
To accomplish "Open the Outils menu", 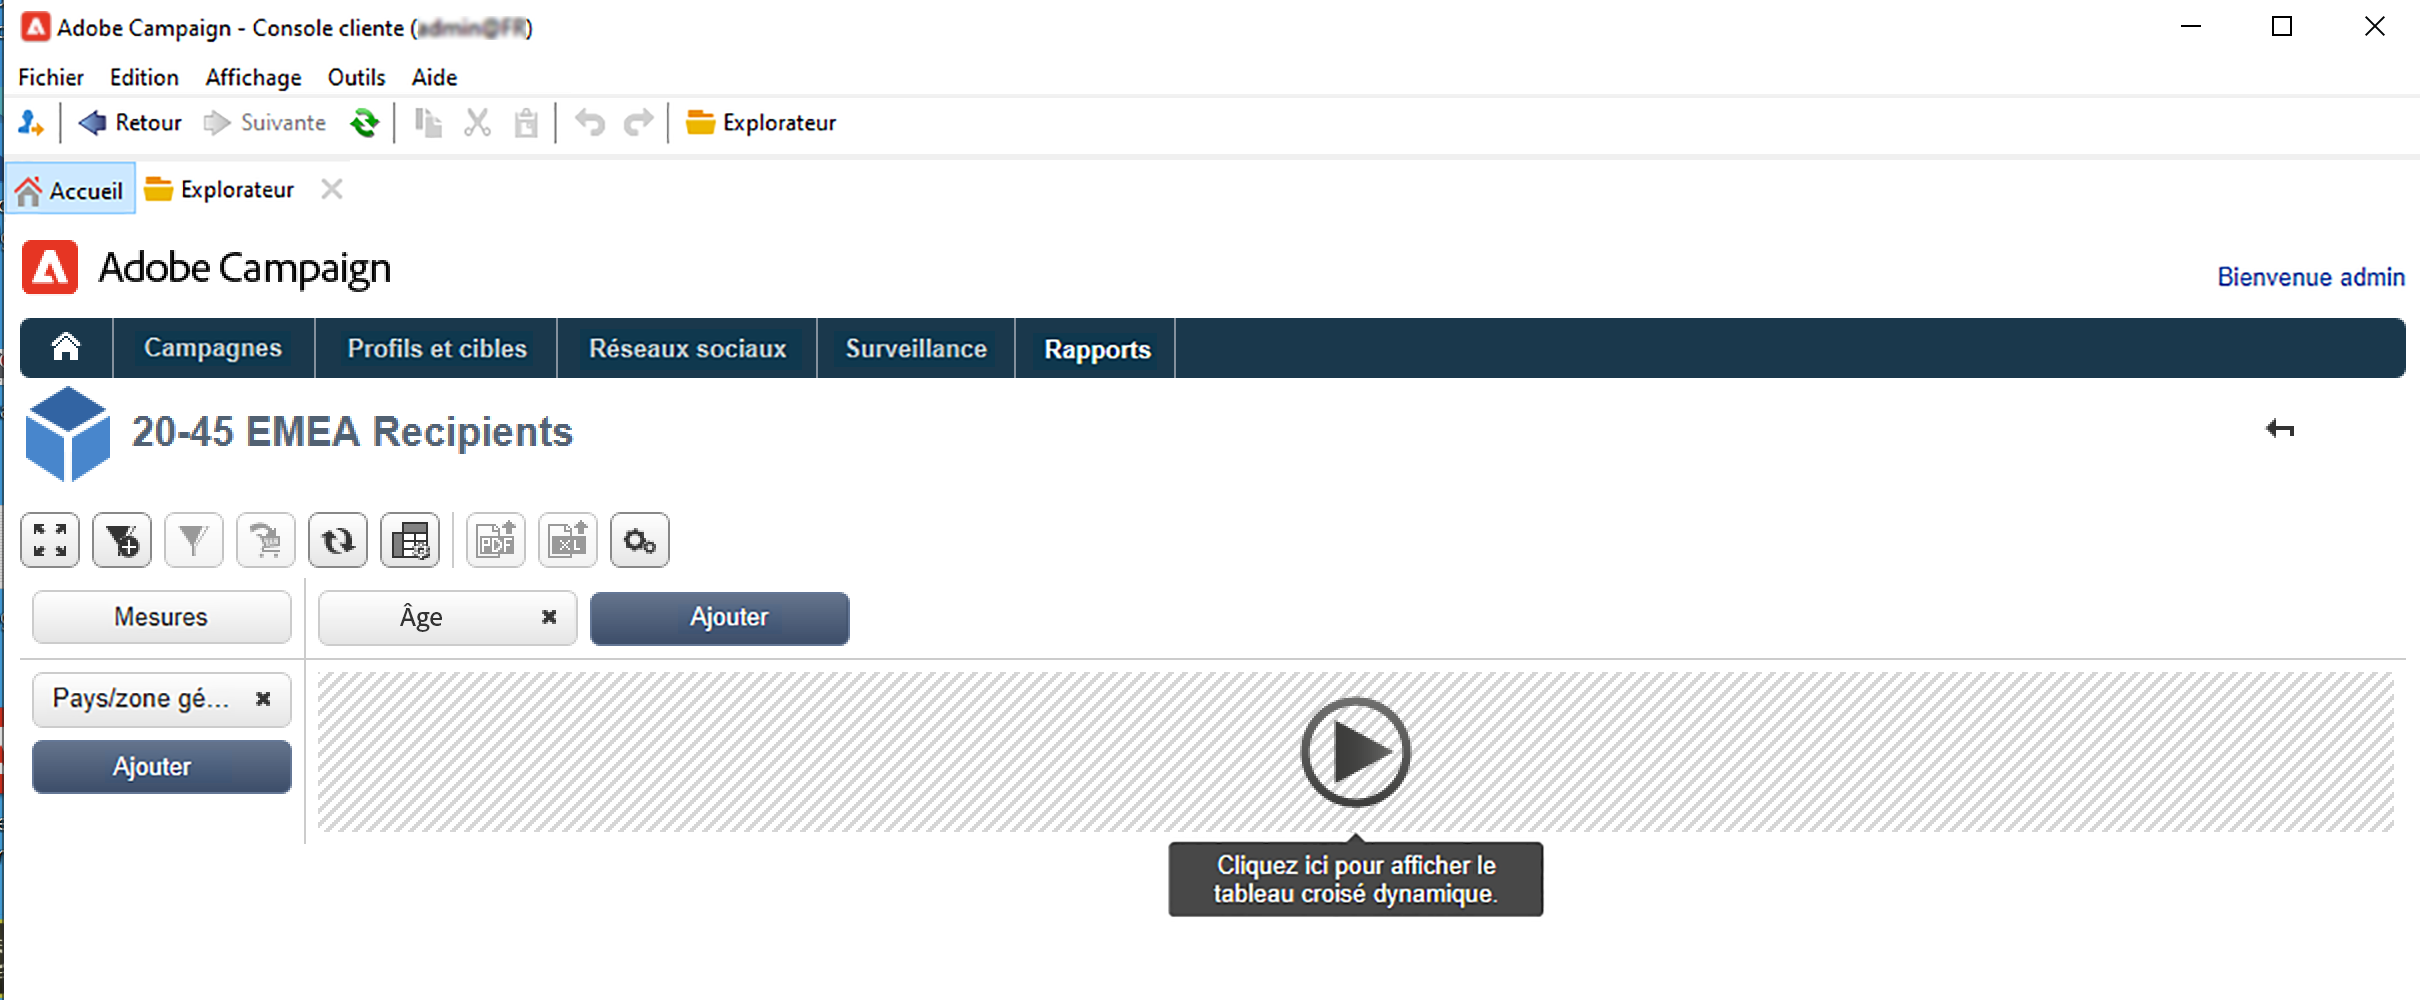I will pyautogui.click(x=356, y=77).
